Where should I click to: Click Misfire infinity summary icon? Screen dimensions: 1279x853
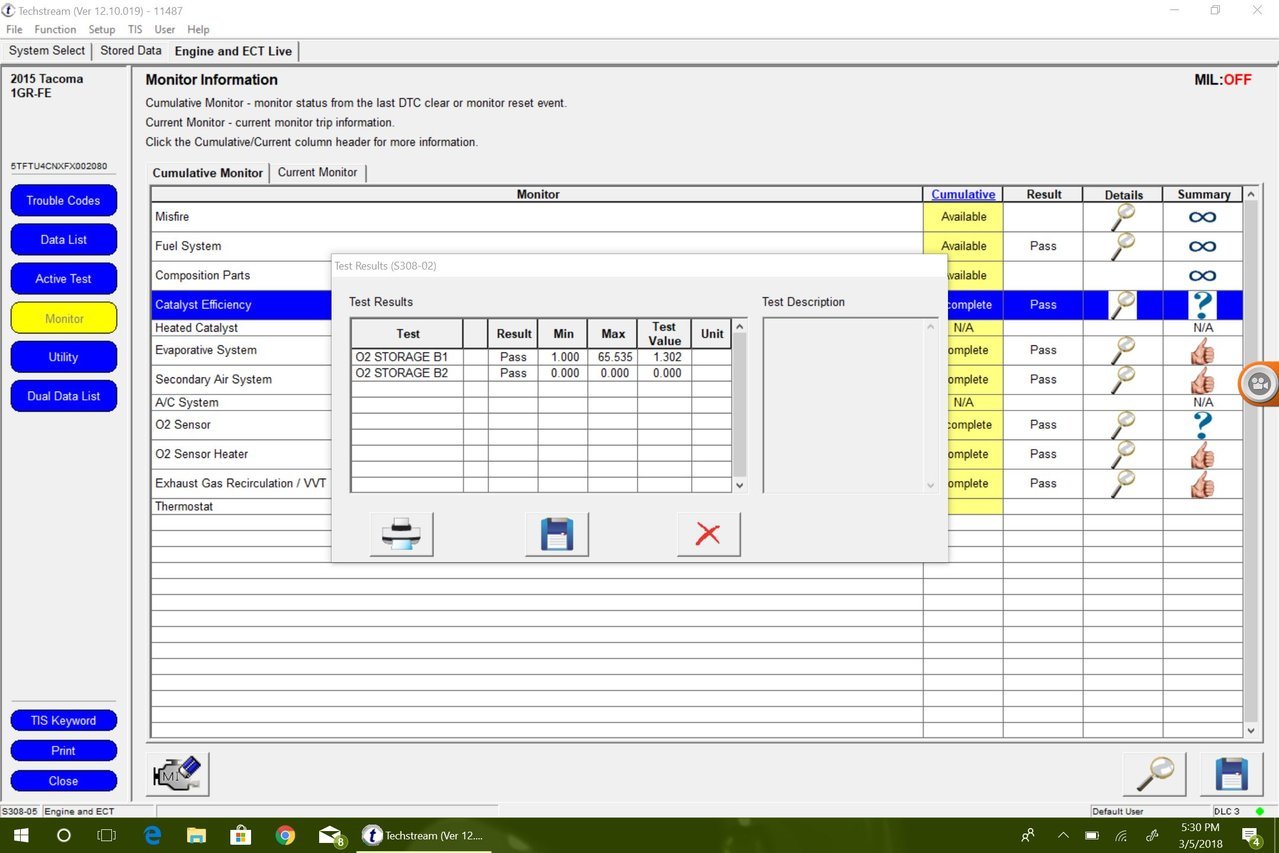1203,217
